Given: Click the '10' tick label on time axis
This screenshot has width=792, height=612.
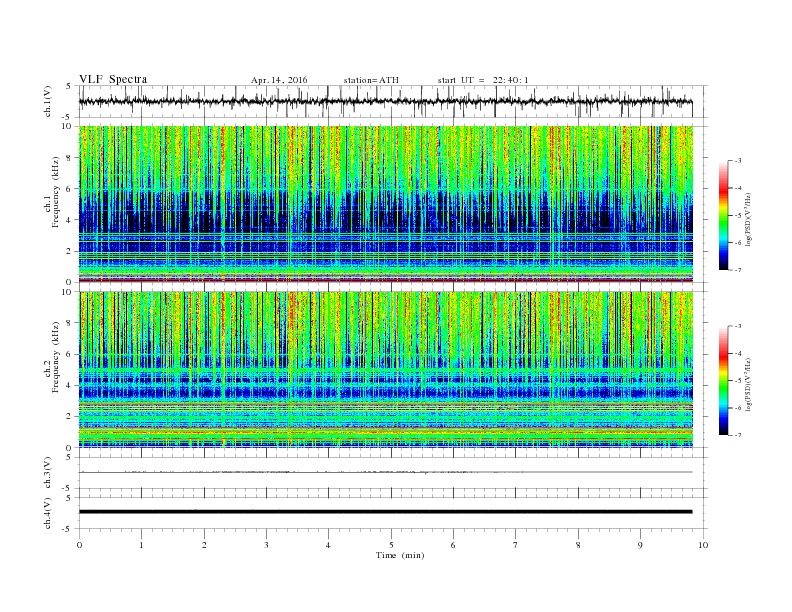Looking at the screenshot, I should point(703,545).
